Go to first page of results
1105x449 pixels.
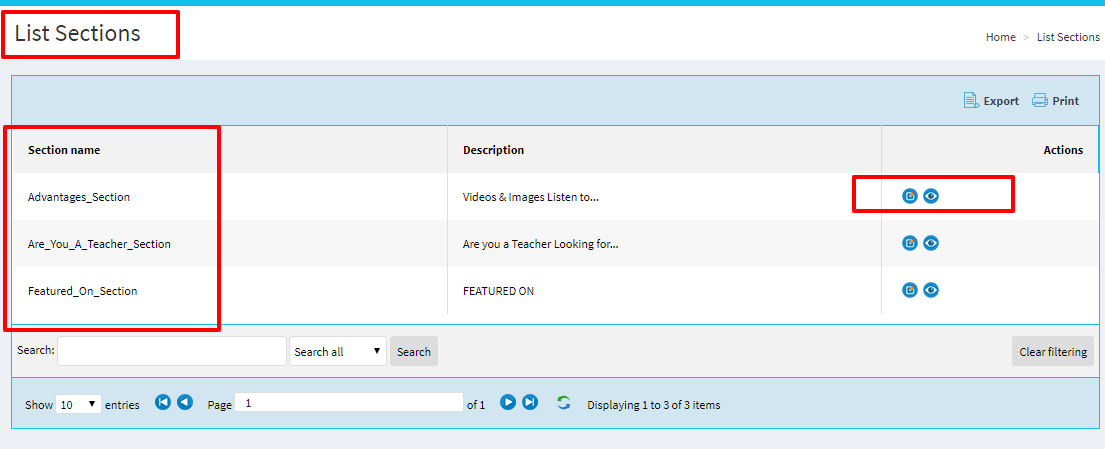[163, 402]
